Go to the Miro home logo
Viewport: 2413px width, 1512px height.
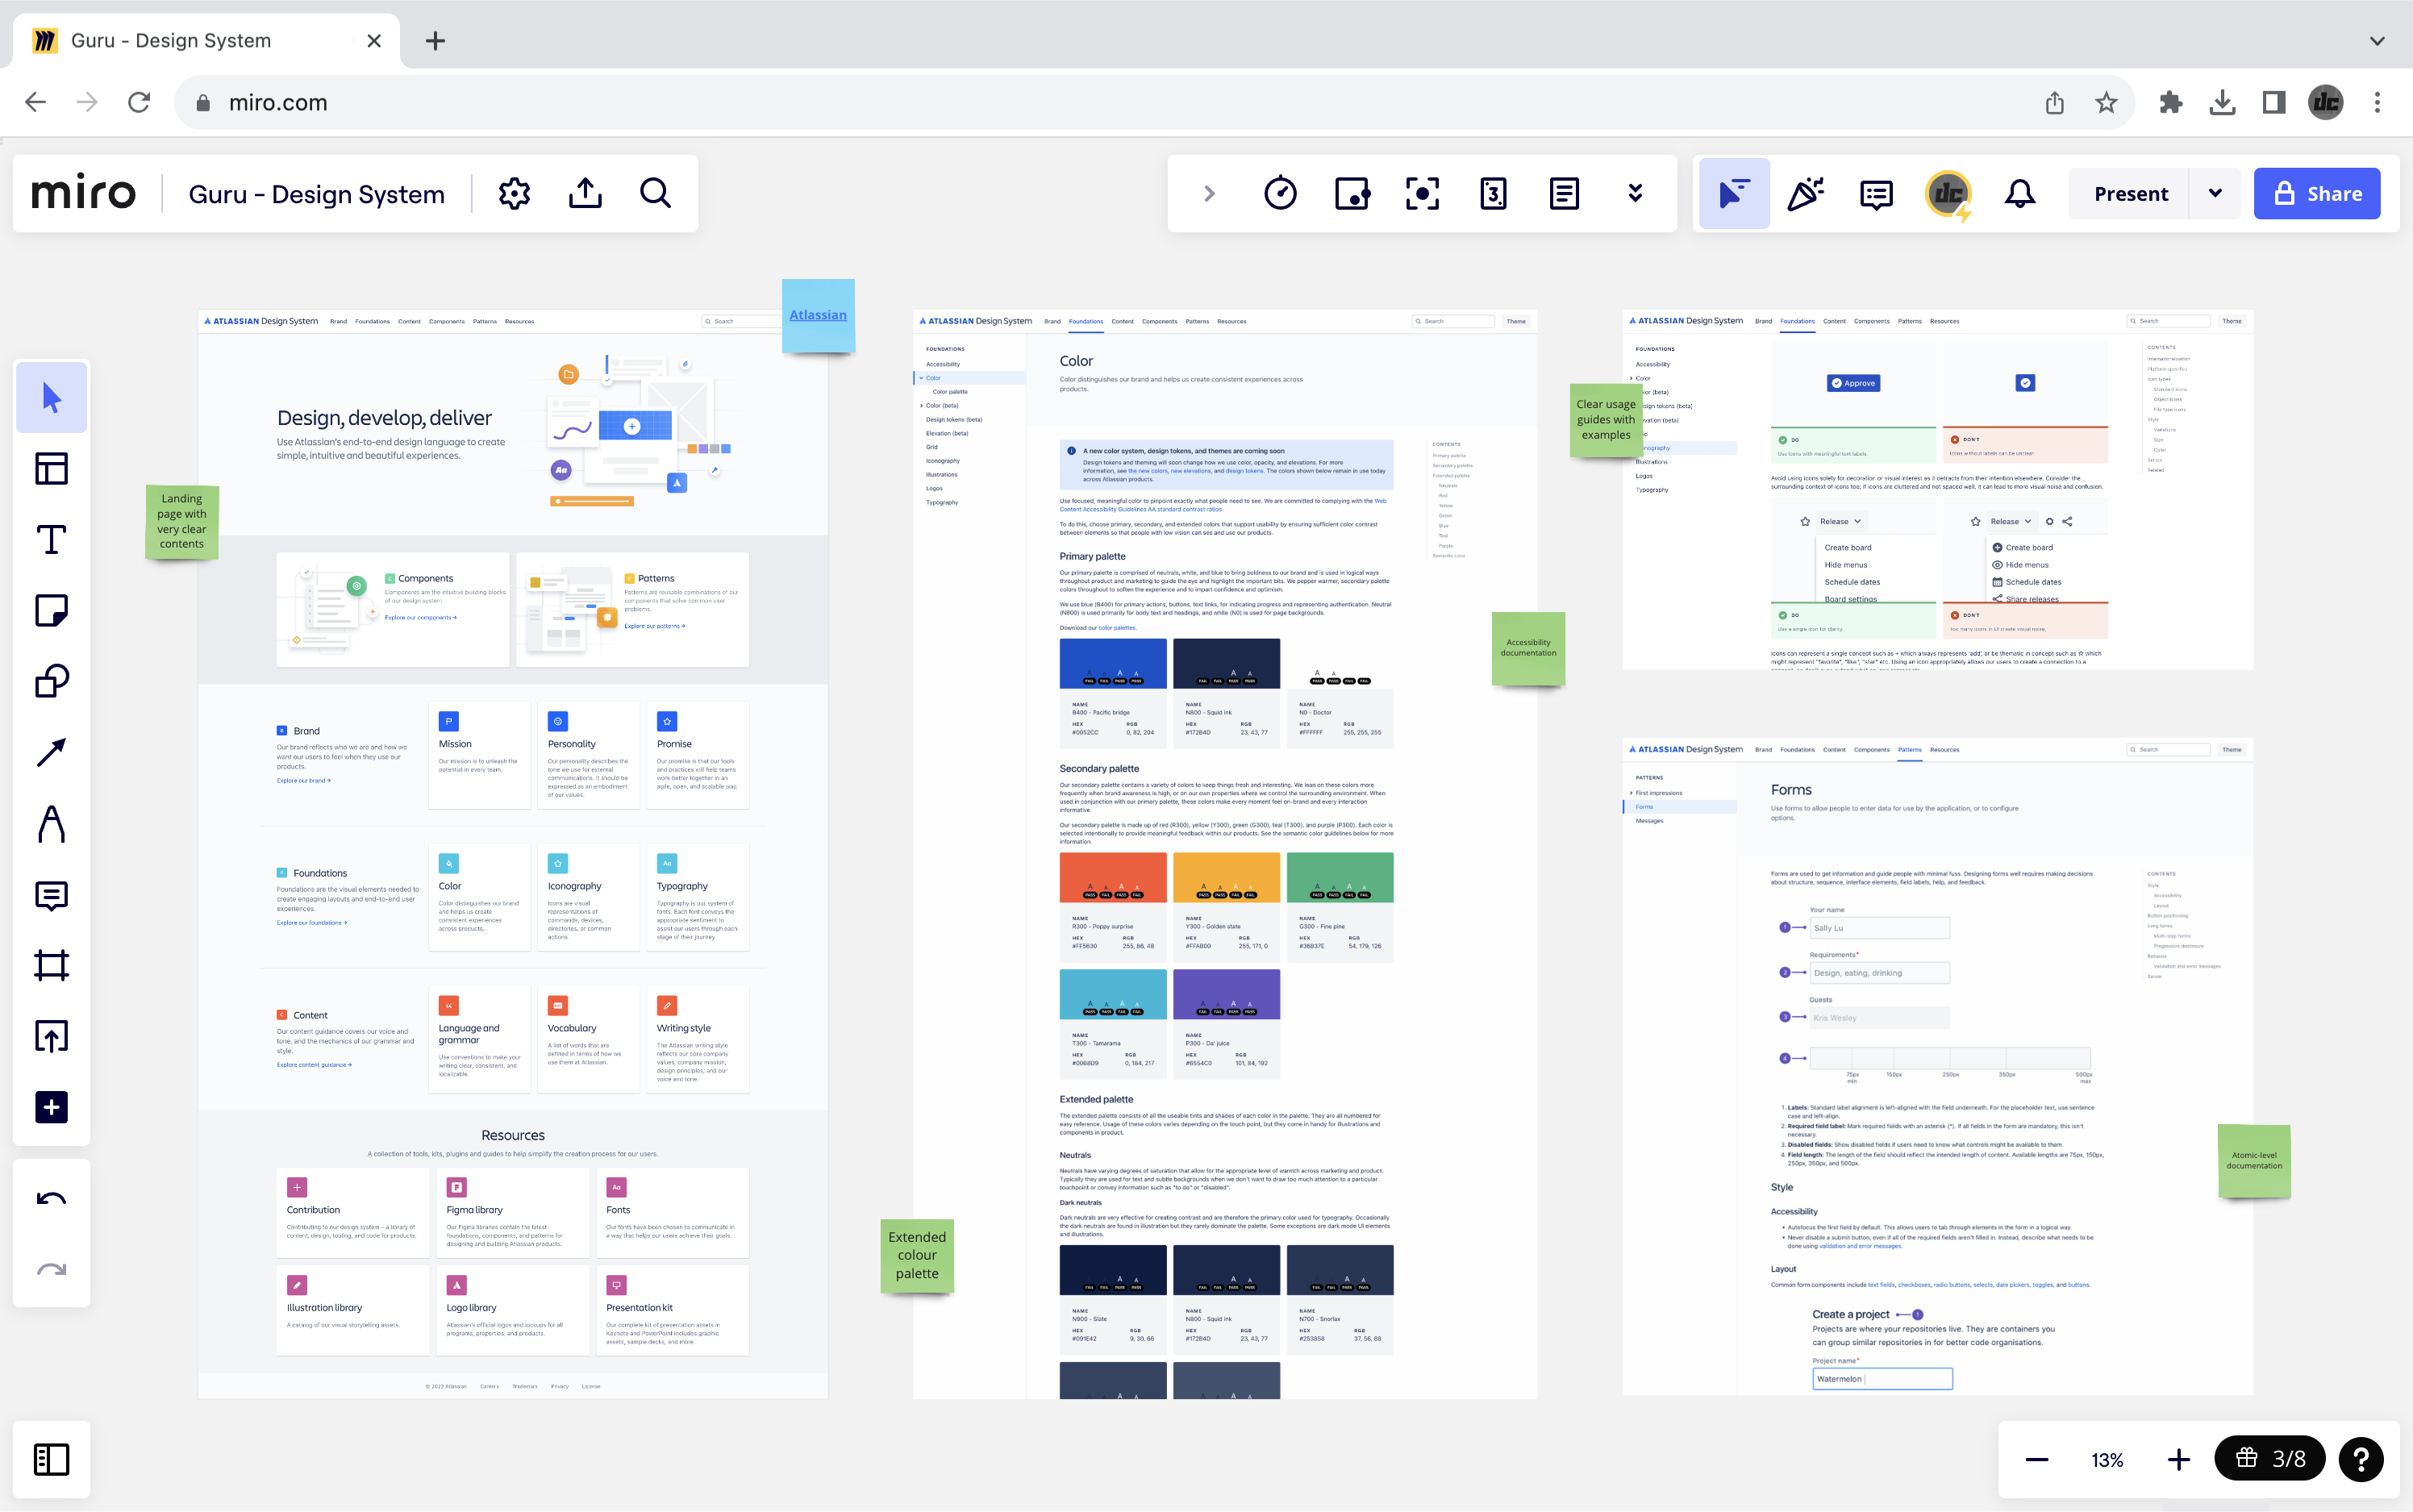pos(83,193)
